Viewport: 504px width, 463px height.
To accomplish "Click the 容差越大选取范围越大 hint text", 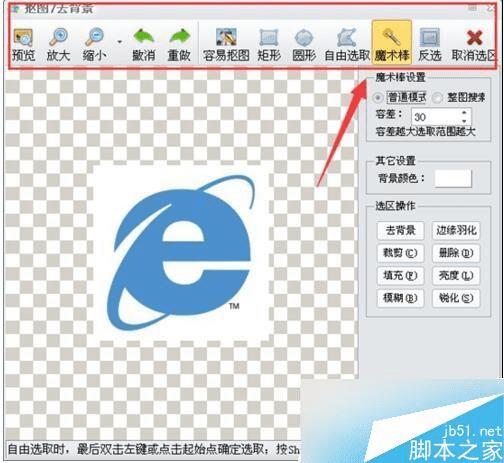I will click(426, 132).
